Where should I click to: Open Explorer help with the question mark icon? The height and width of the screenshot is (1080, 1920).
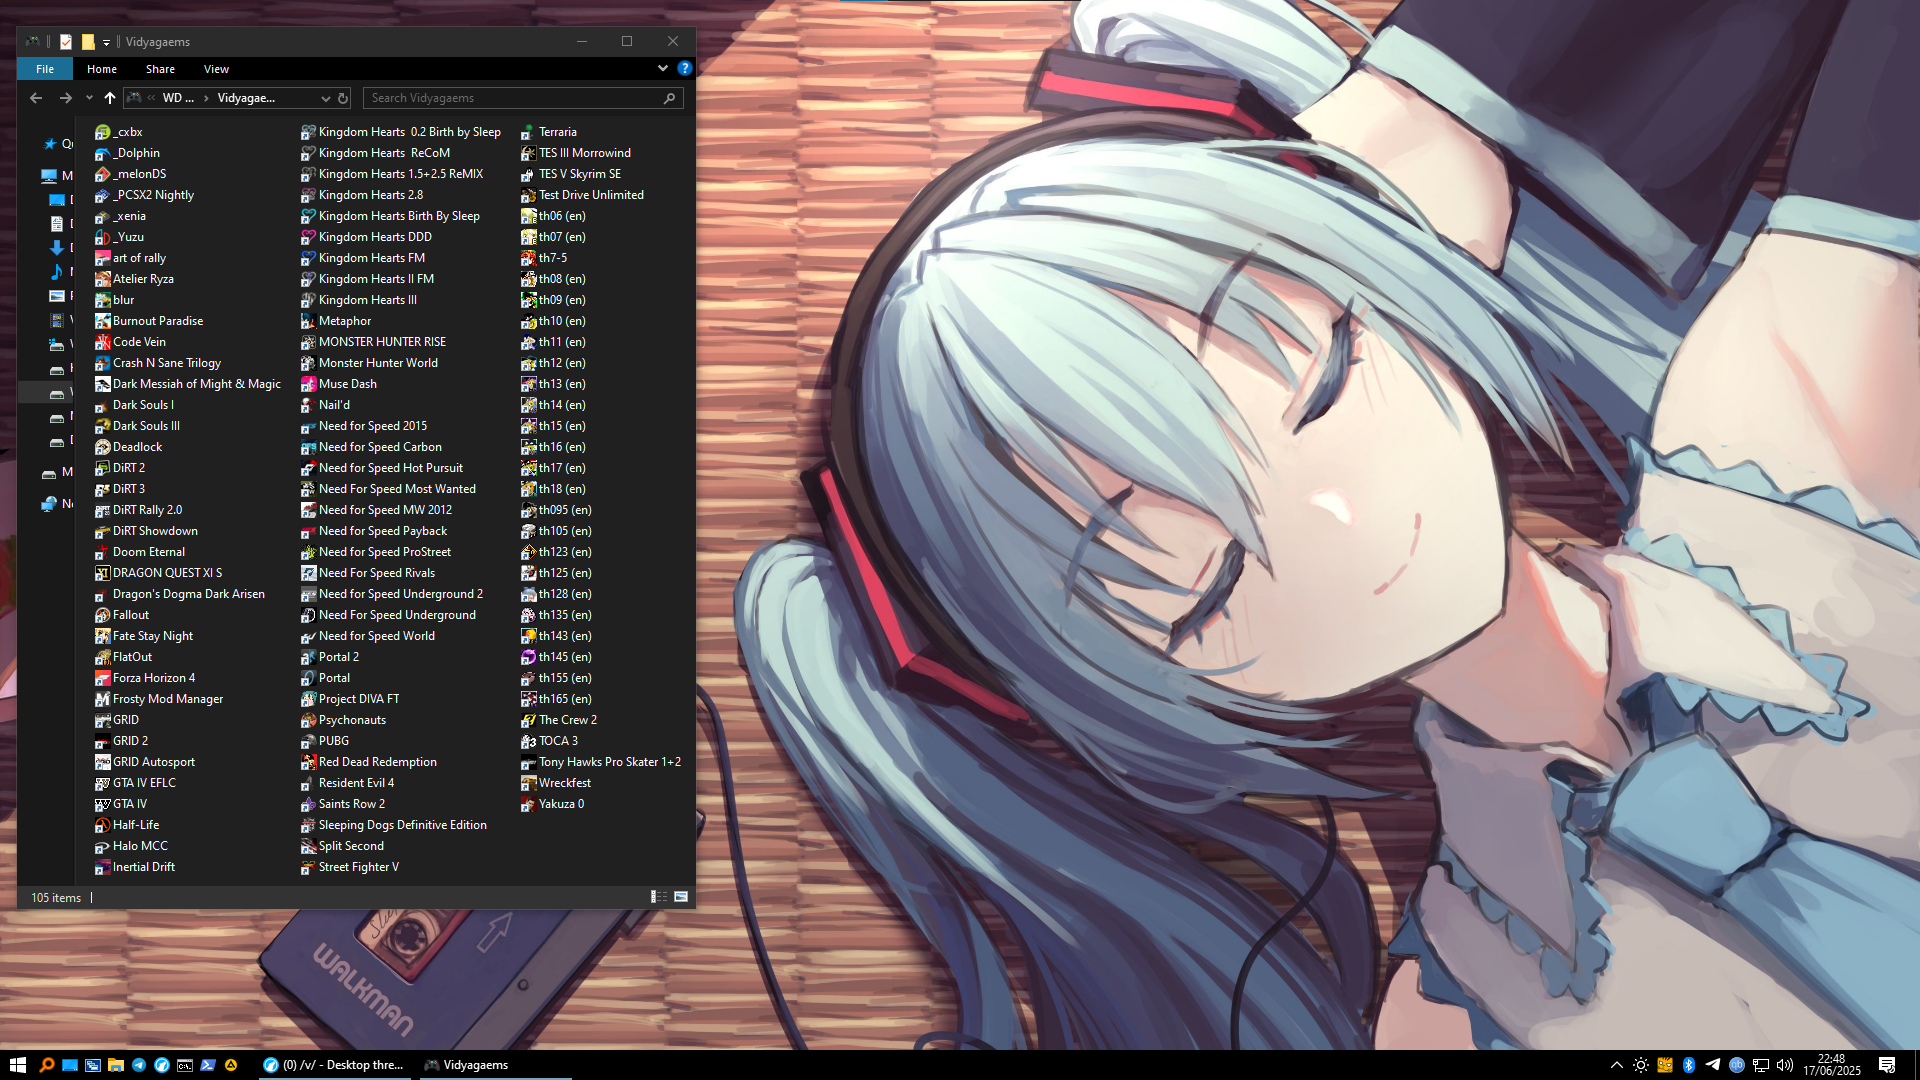(x=684, y=68)
